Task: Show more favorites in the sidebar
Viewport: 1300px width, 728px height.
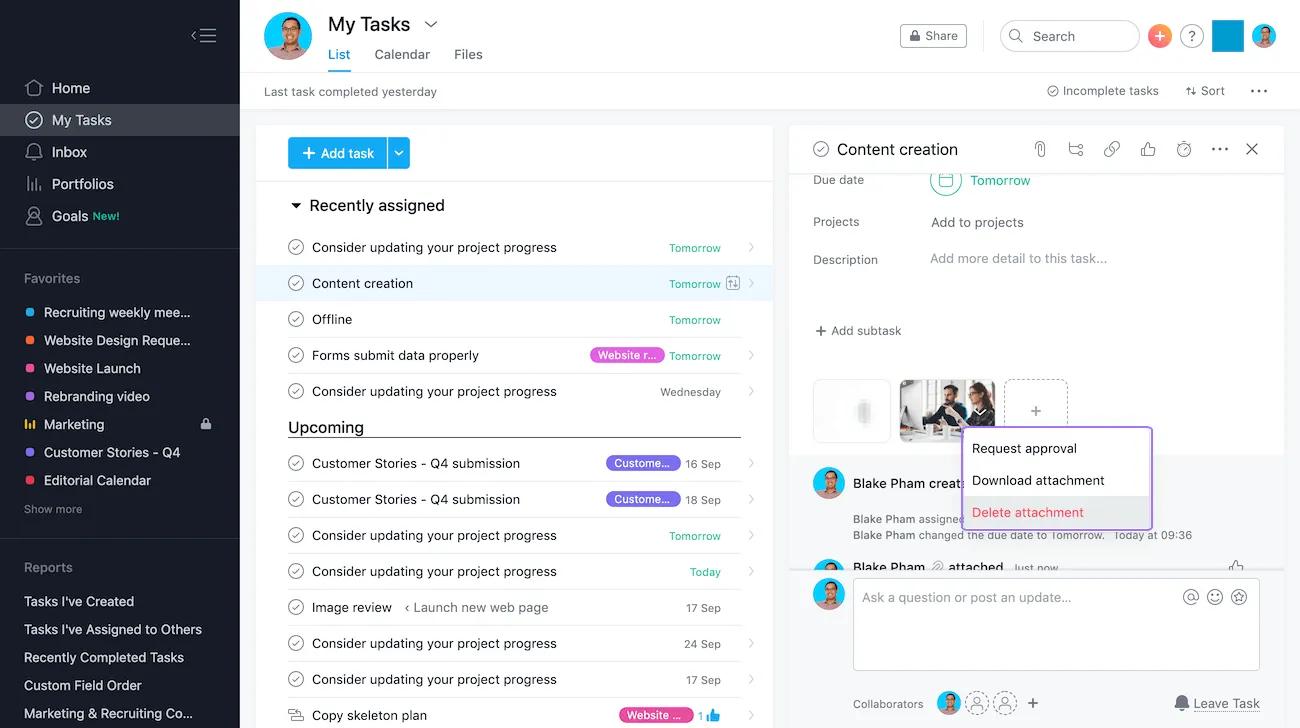Action: [x=52, y=508]
